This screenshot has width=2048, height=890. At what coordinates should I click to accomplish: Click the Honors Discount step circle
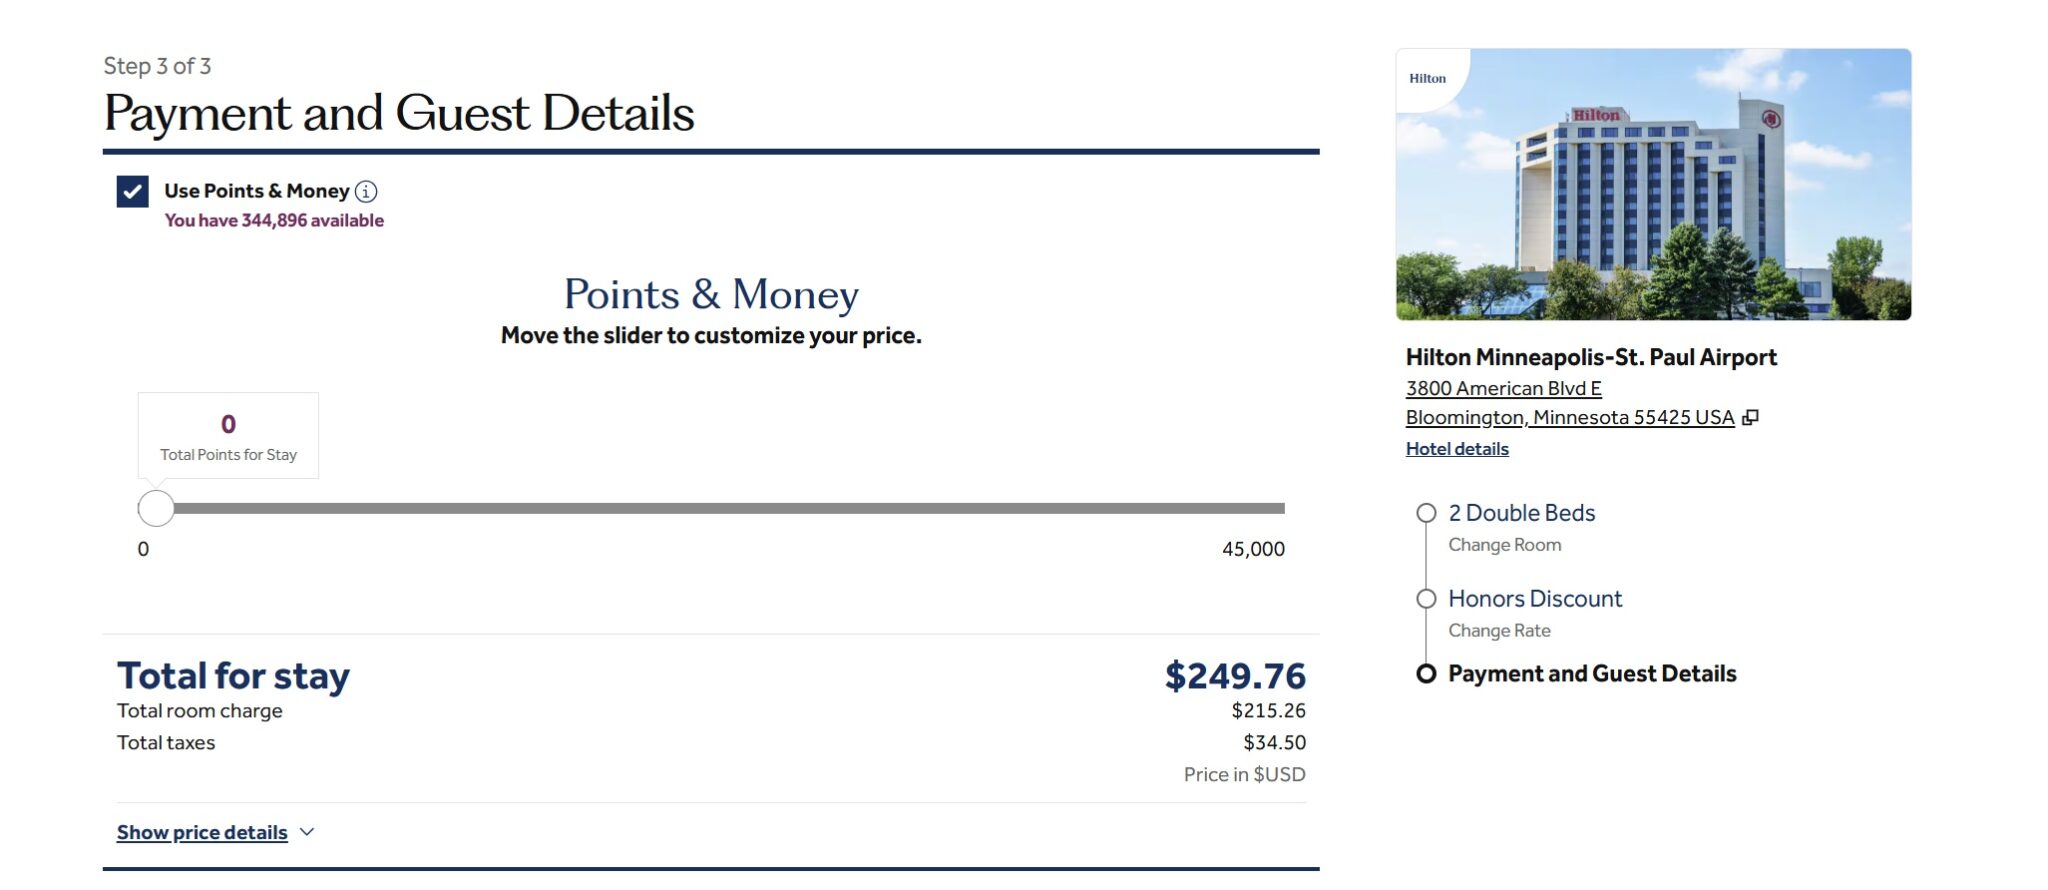point(1426,599)
